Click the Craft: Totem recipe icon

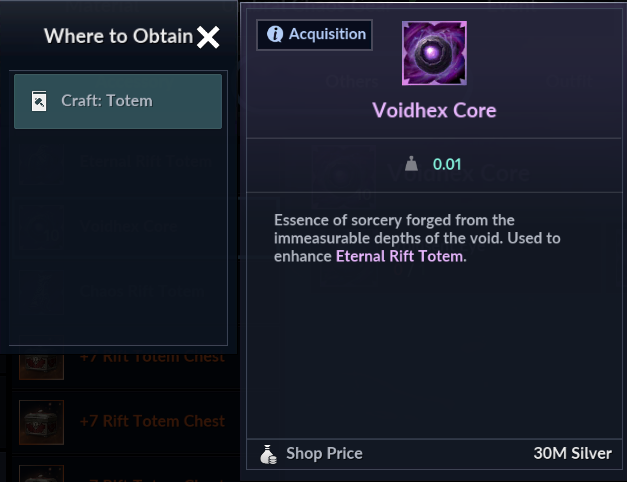coord(40,101)
